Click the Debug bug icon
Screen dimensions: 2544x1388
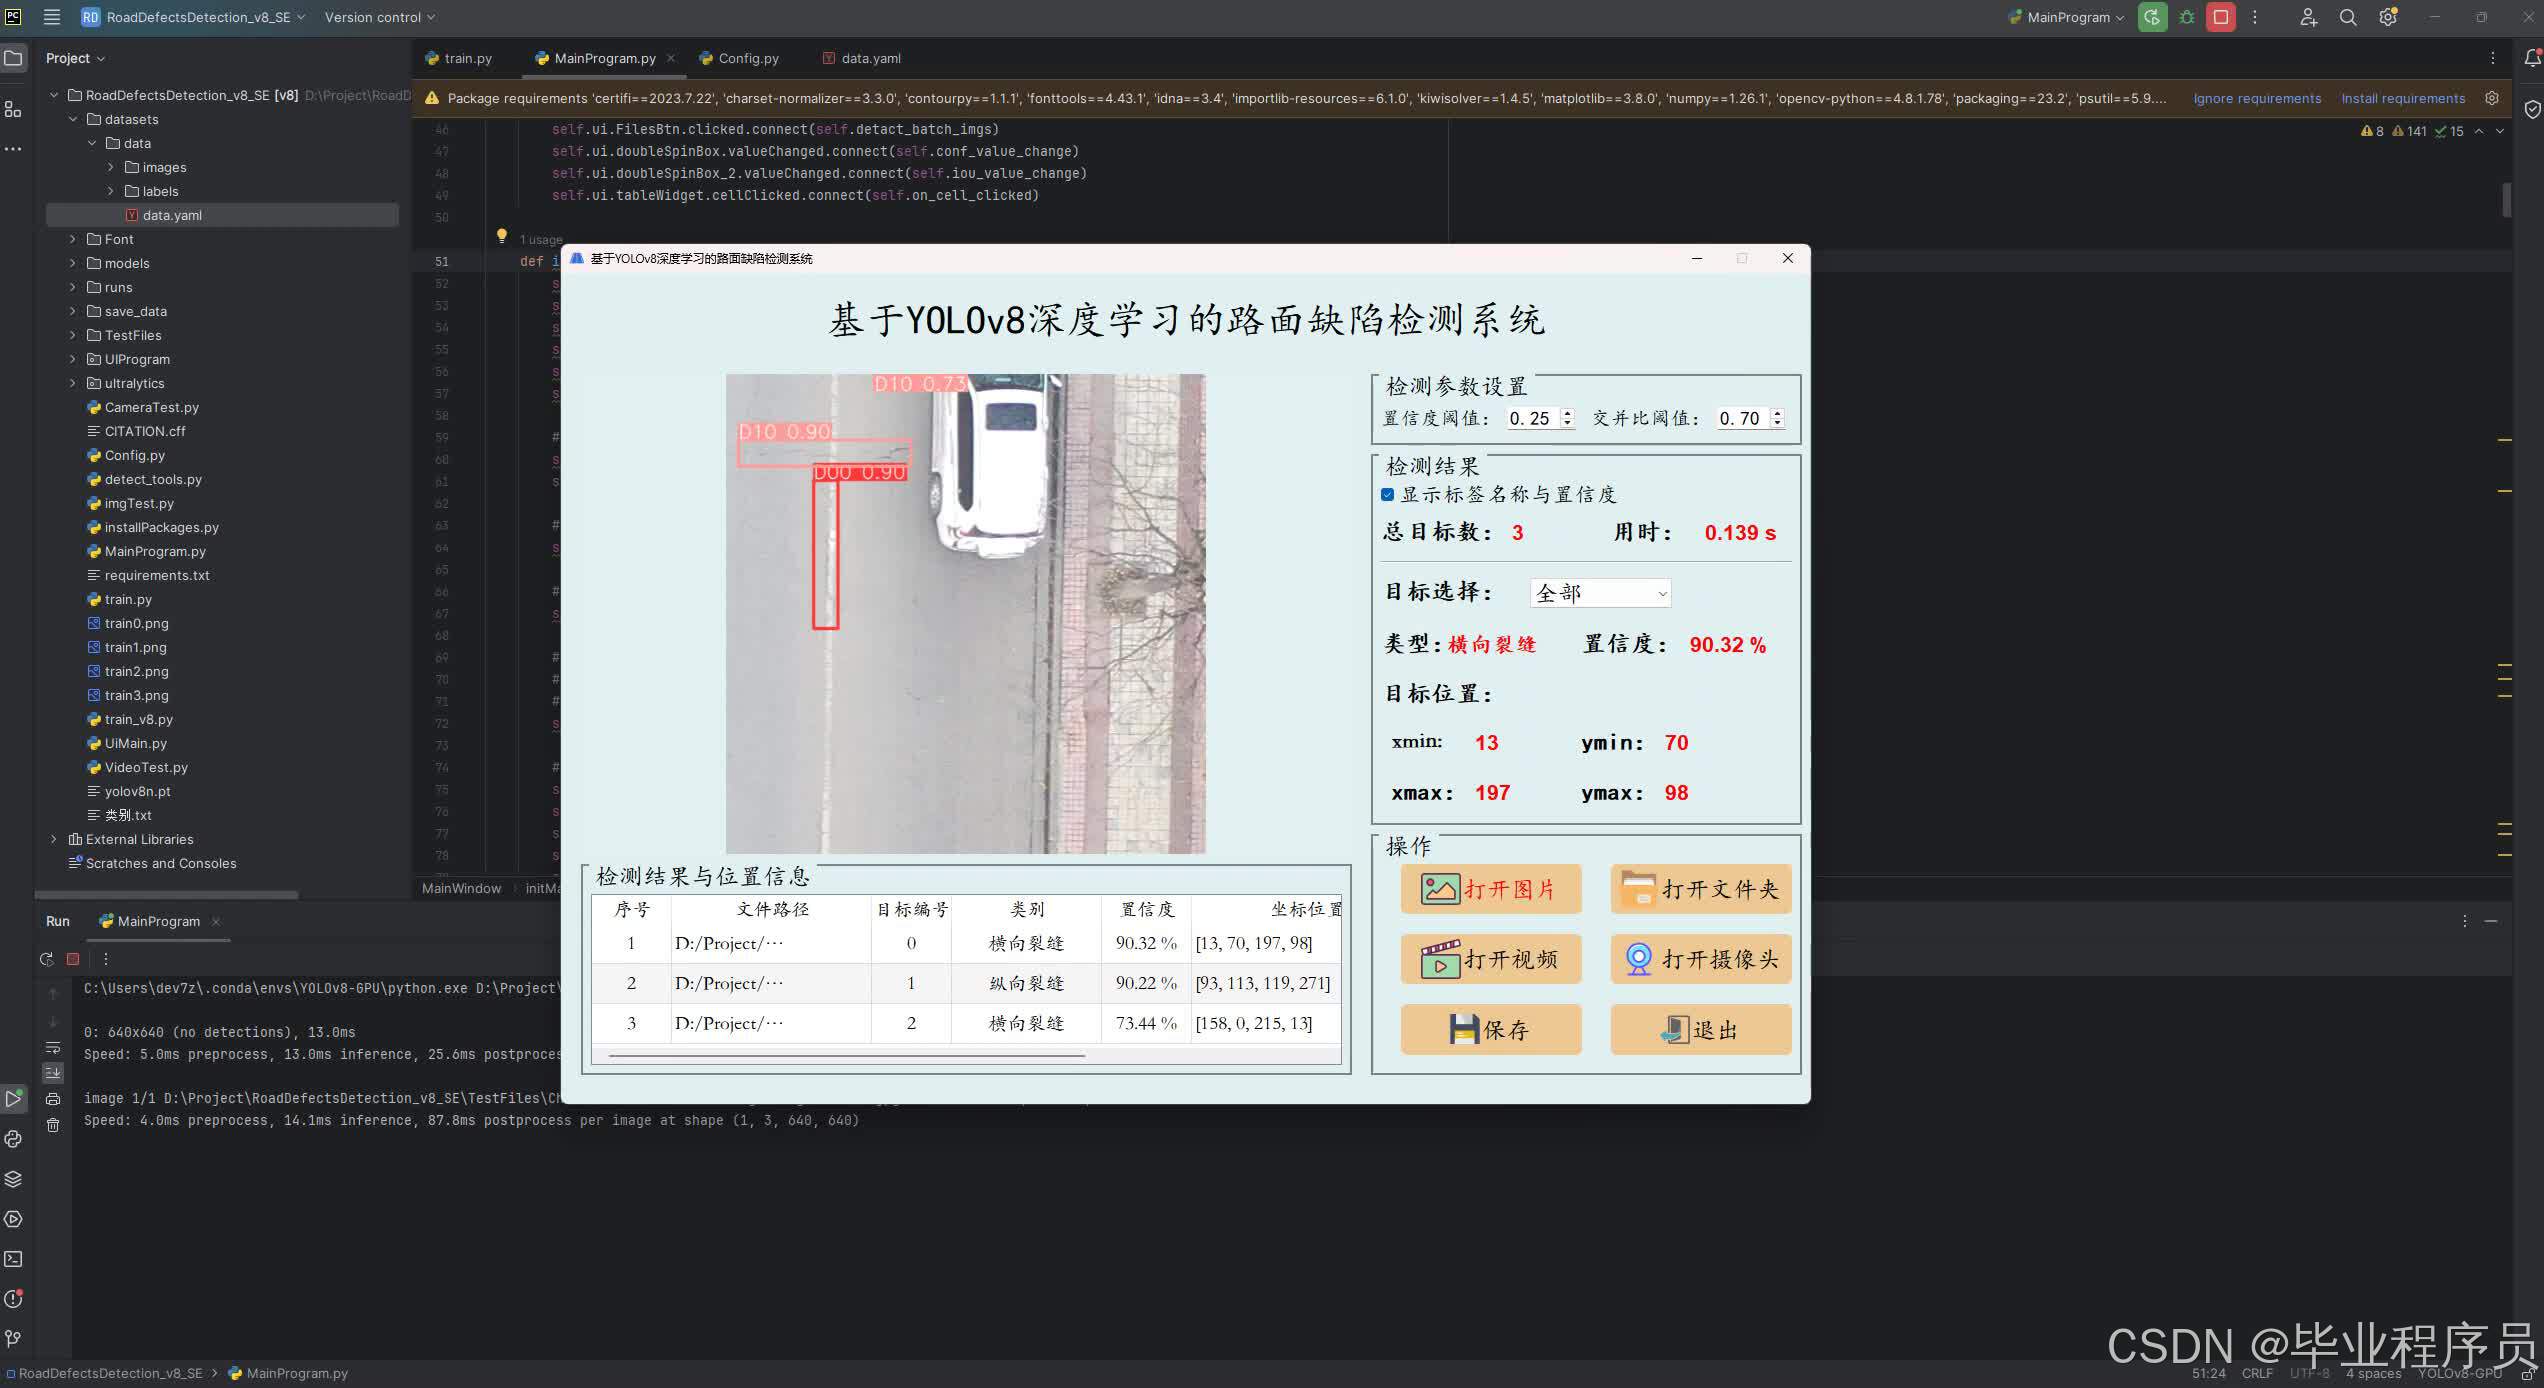2186,17
